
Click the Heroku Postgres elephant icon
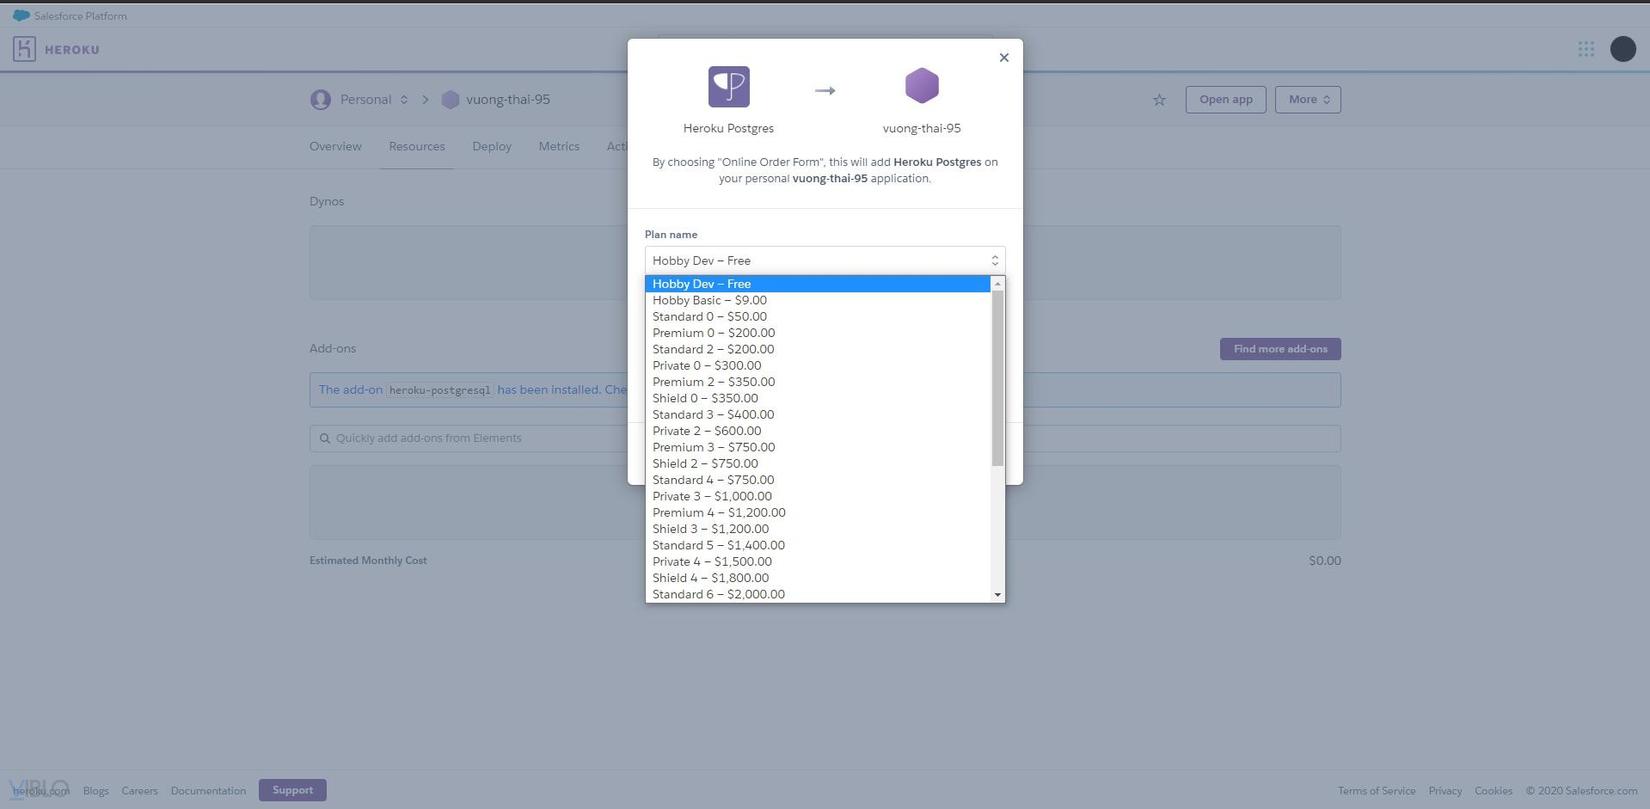coord(728,87)
